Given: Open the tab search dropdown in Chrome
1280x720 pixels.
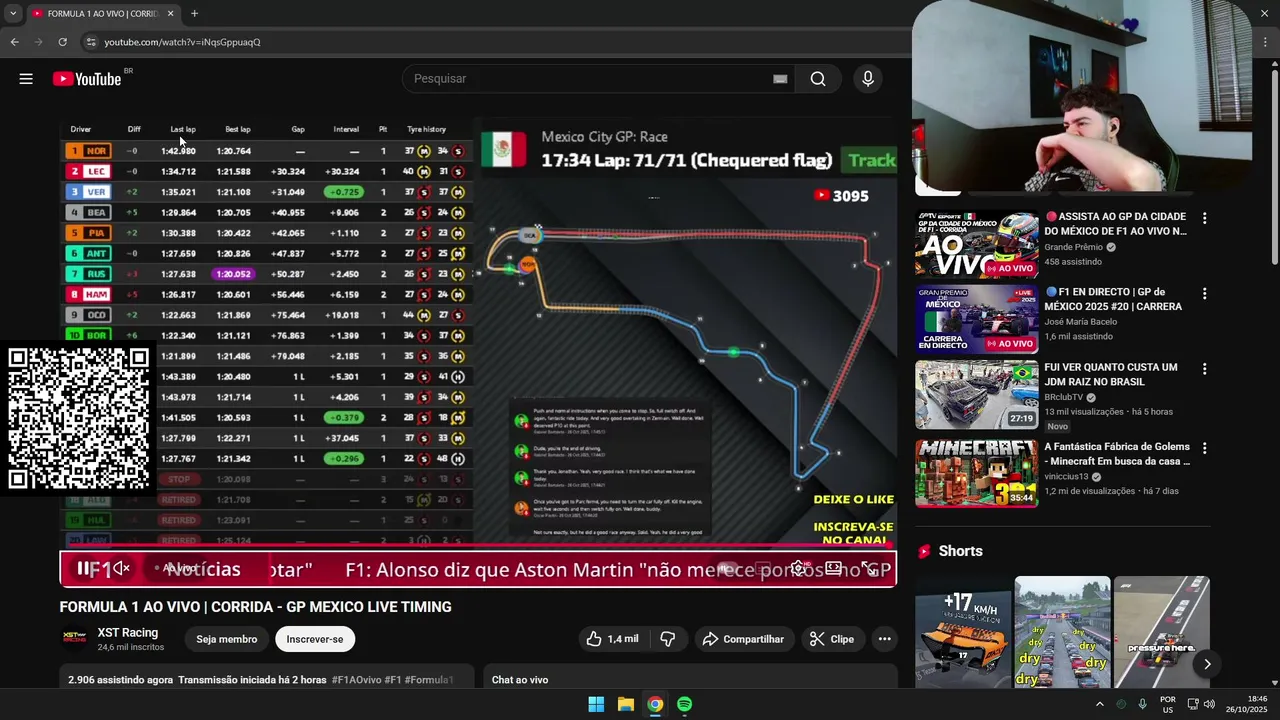Looking at the screenshot, I should tap(13, 14).
